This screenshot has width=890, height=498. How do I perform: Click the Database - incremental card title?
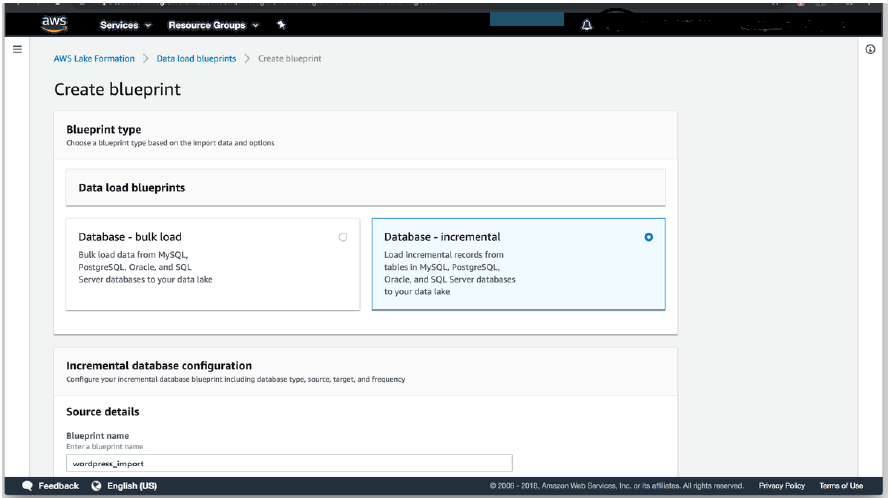point(442,237)
